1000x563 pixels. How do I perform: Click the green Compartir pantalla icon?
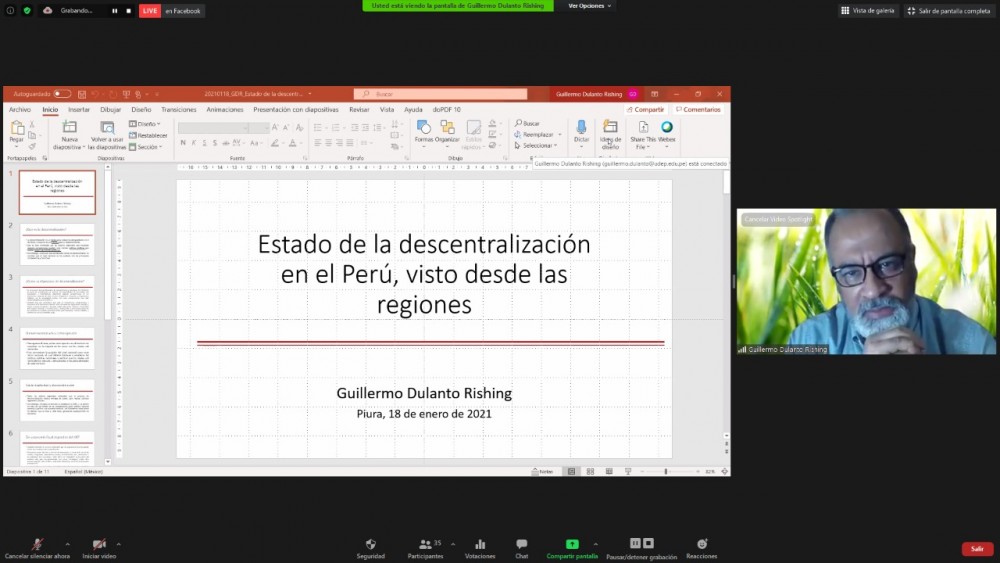tap(572, 545)
